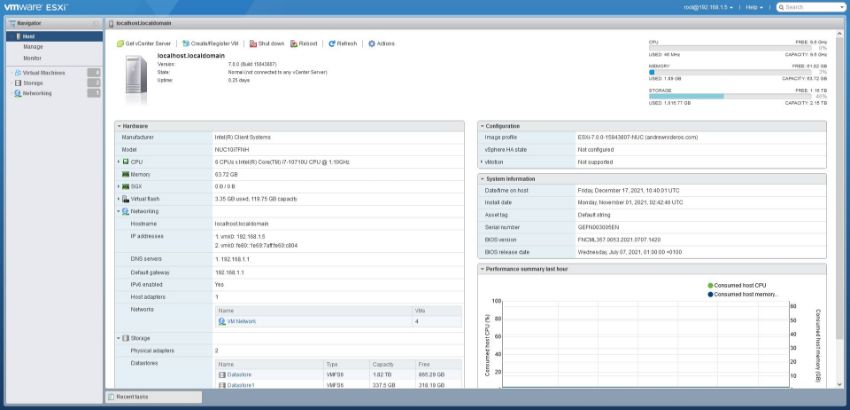850x410 pixels.
Task: Select Host in the Navigator
Action: click(x=54, y=36)
